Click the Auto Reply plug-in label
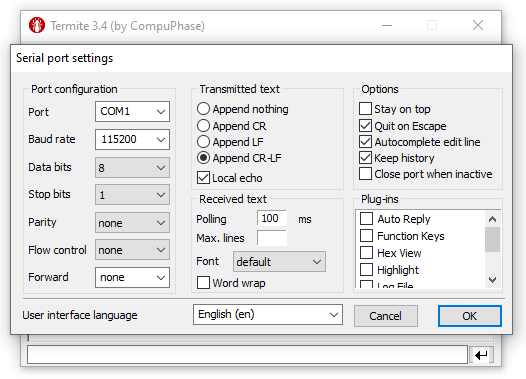Viewport: 526px width, 379px height. [404, 219]
